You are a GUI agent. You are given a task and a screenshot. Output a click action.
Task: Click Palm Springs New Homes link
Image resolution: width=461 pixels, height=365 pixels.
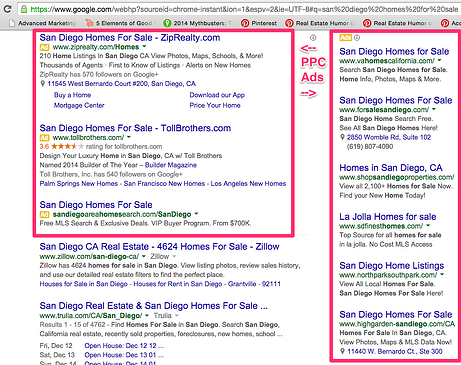[79, 184]
